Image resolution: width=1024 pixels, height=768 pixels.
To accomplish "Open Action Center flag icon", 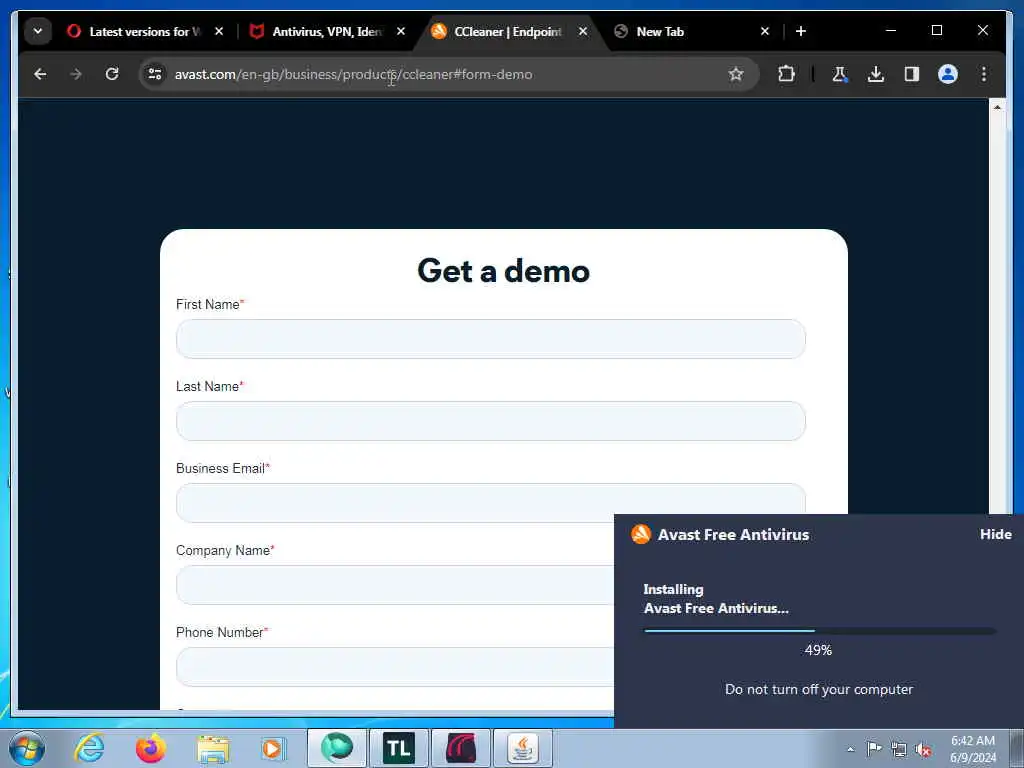I will coord(874,749).
